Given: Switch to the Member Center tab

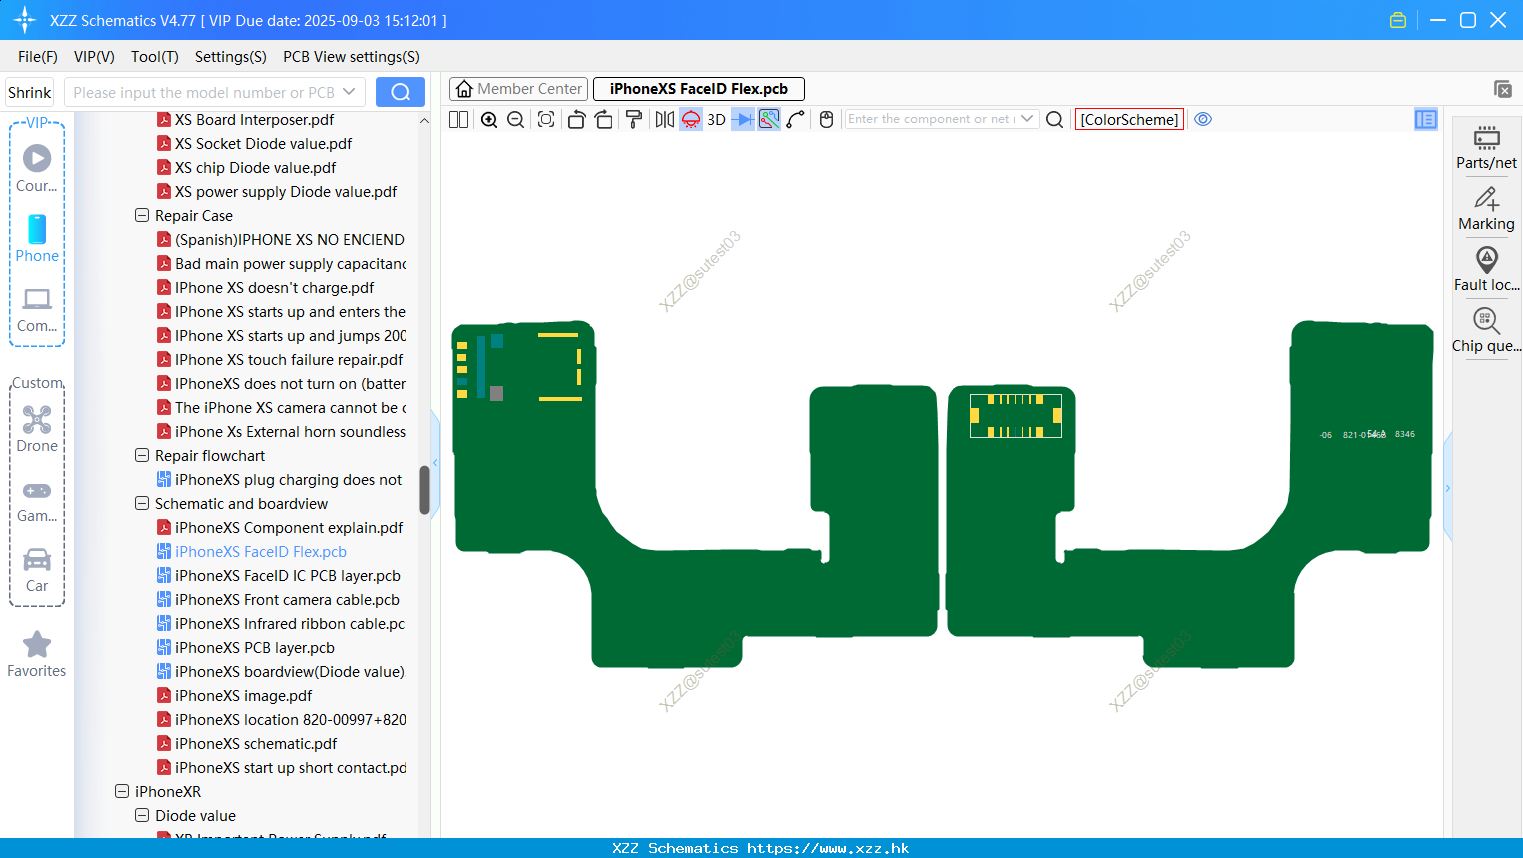Looking at the screenshot, I should coord(518,89).
